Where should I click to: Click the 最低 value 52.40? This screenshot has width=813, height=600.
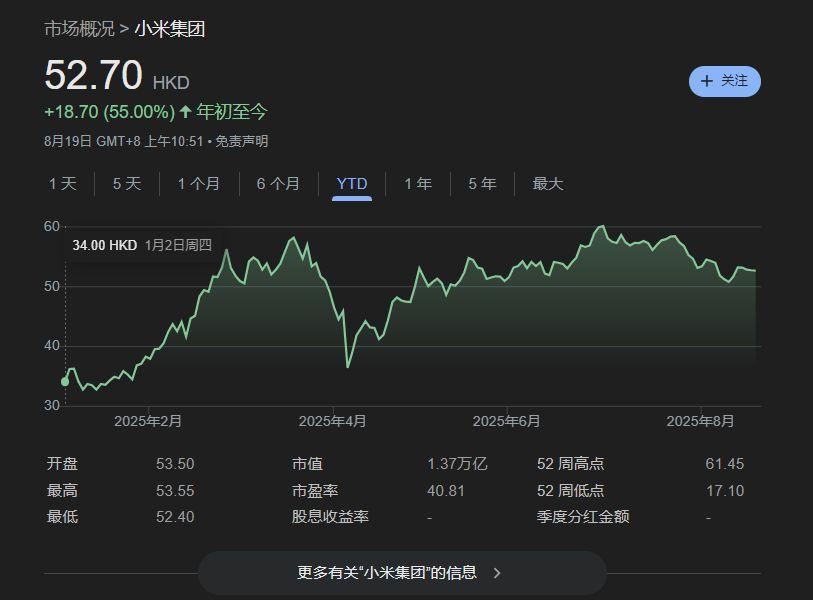click(x=175, y=517)
